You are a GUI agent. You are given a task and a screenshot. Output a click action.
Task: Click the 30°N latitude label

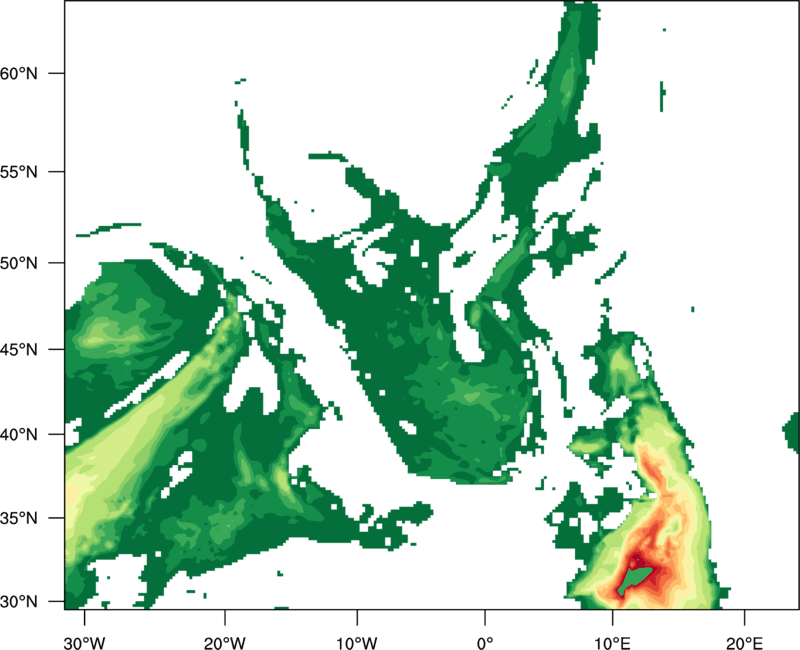coord(19,602)
